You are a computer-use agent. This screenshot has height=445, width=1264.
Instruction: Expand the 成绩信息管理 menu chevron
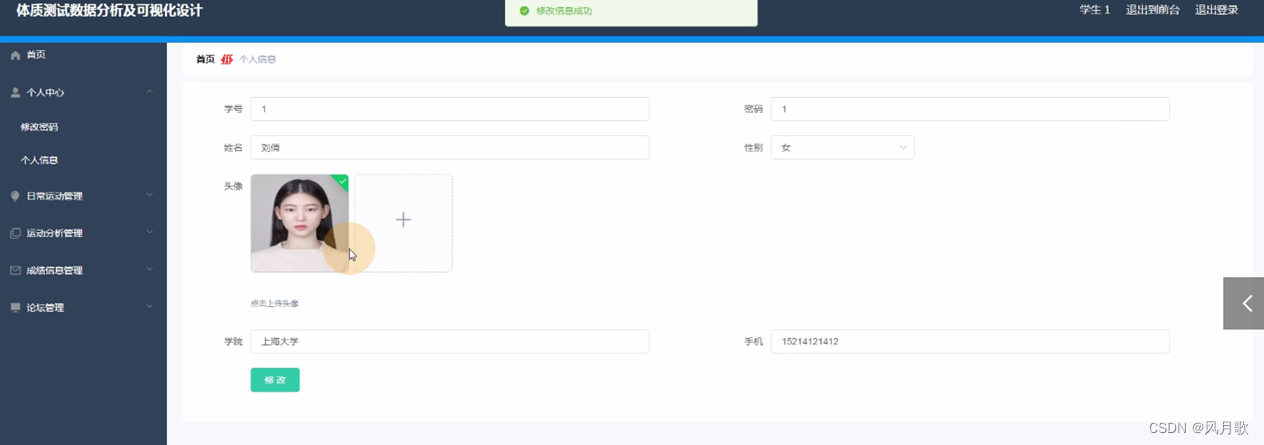(149, 269)
